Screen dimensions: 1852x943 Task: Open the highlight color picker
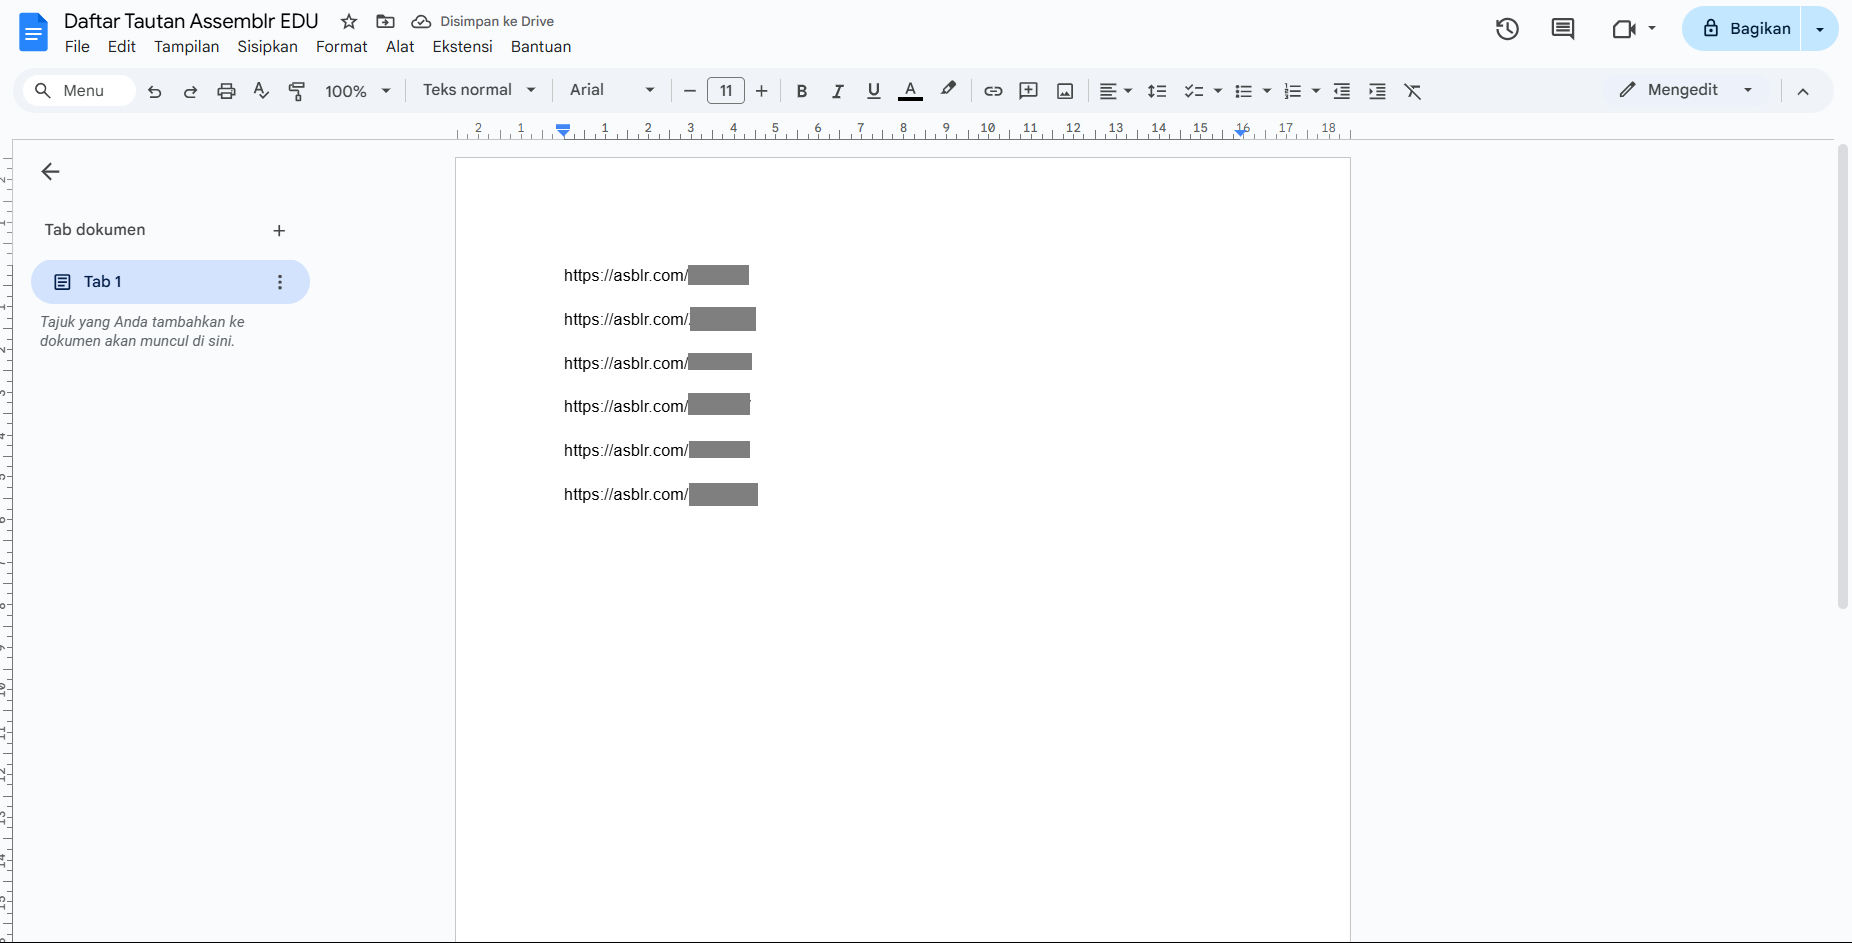(x=948, y=90)
